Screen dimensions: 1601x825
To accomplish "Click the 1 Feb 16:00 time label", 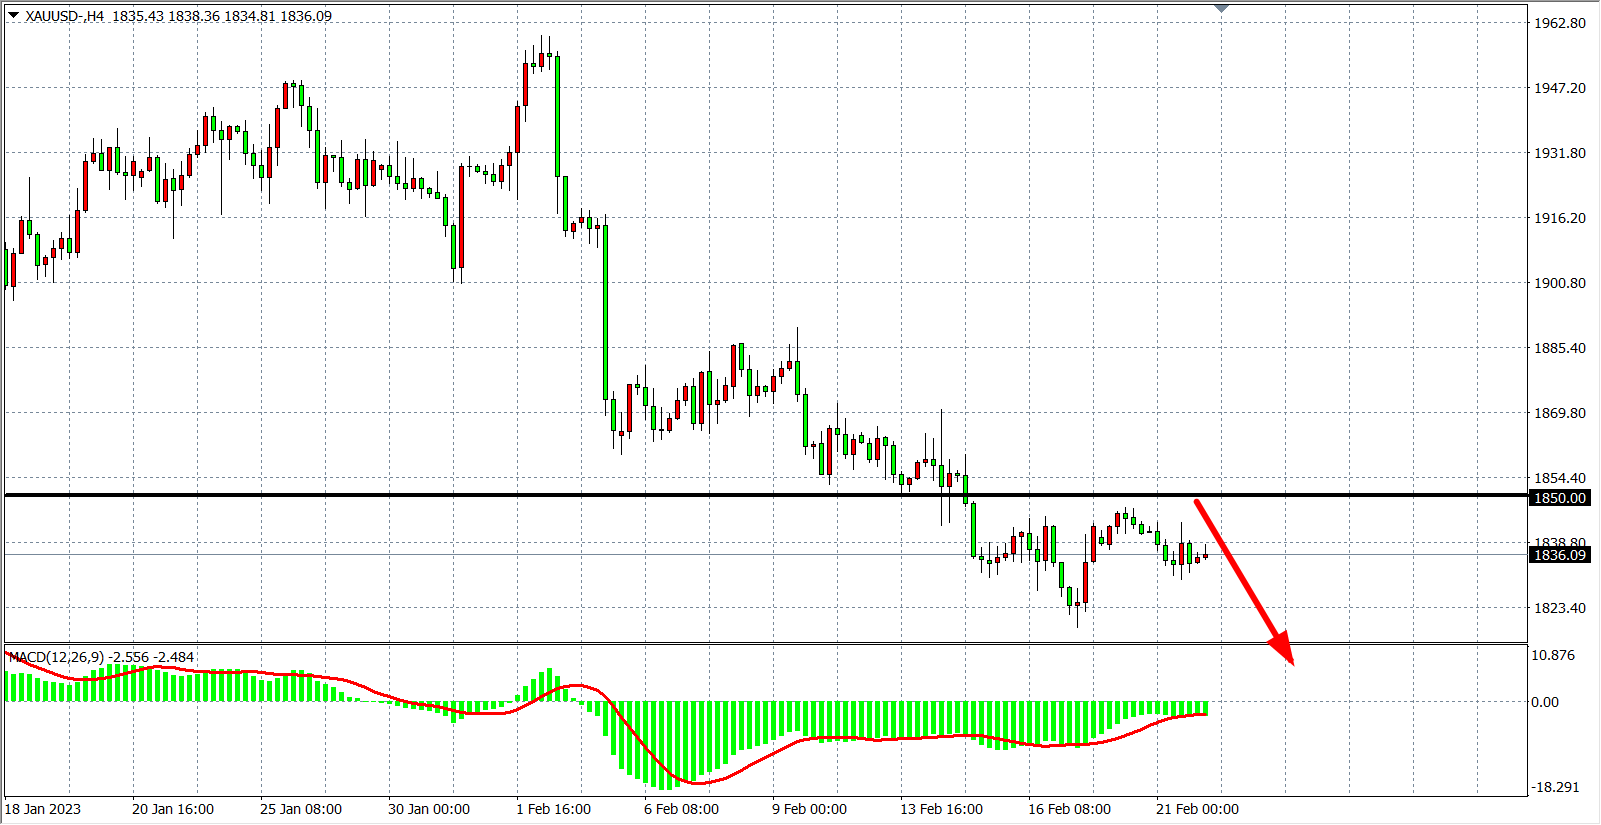I will (x=553, y=809).
